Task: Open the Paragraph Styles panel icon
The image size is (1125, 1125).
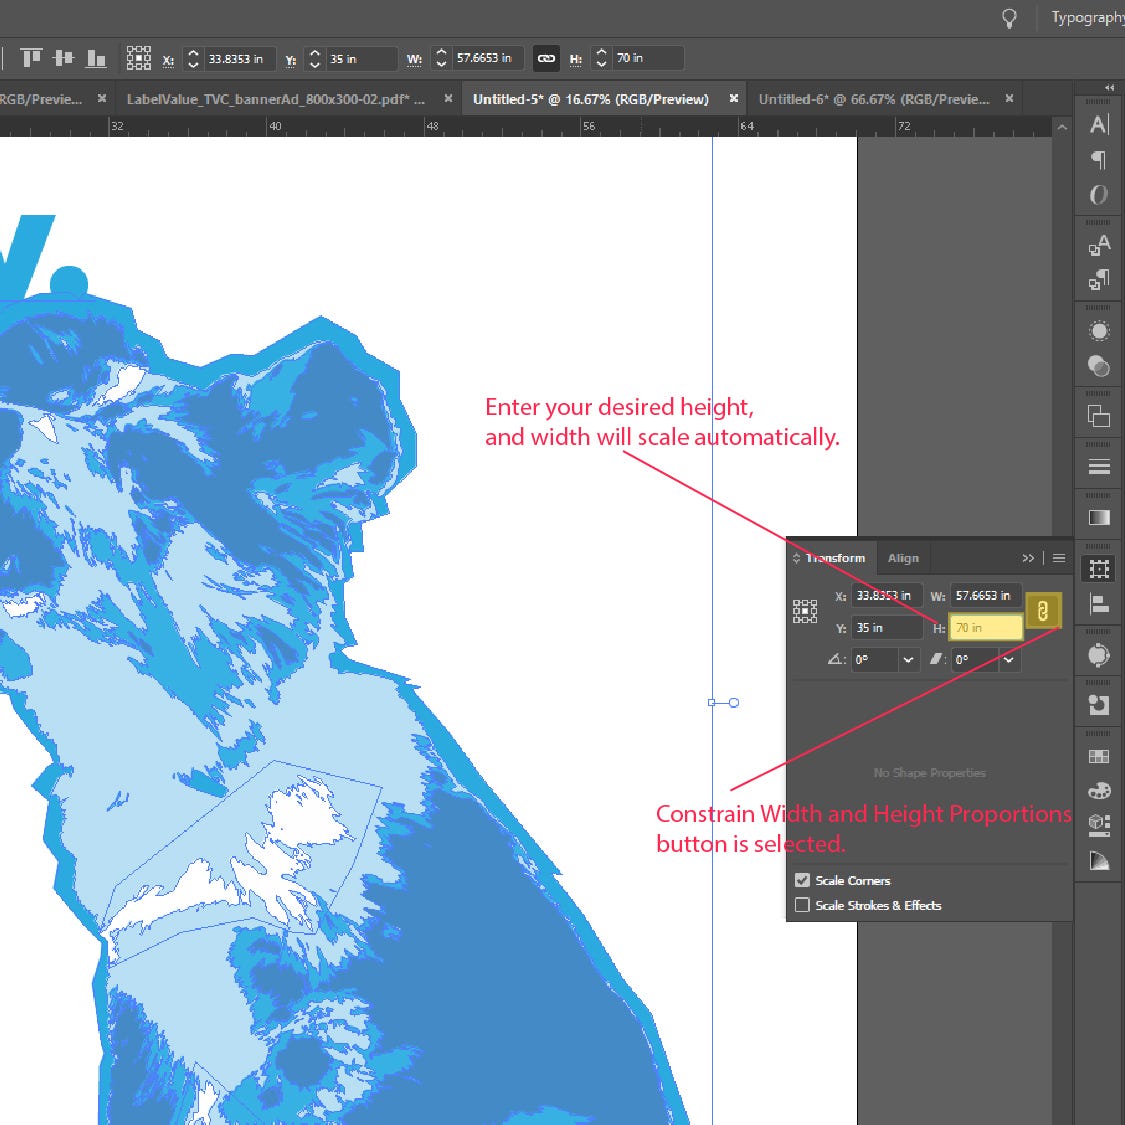Action: coord(1098,280)
